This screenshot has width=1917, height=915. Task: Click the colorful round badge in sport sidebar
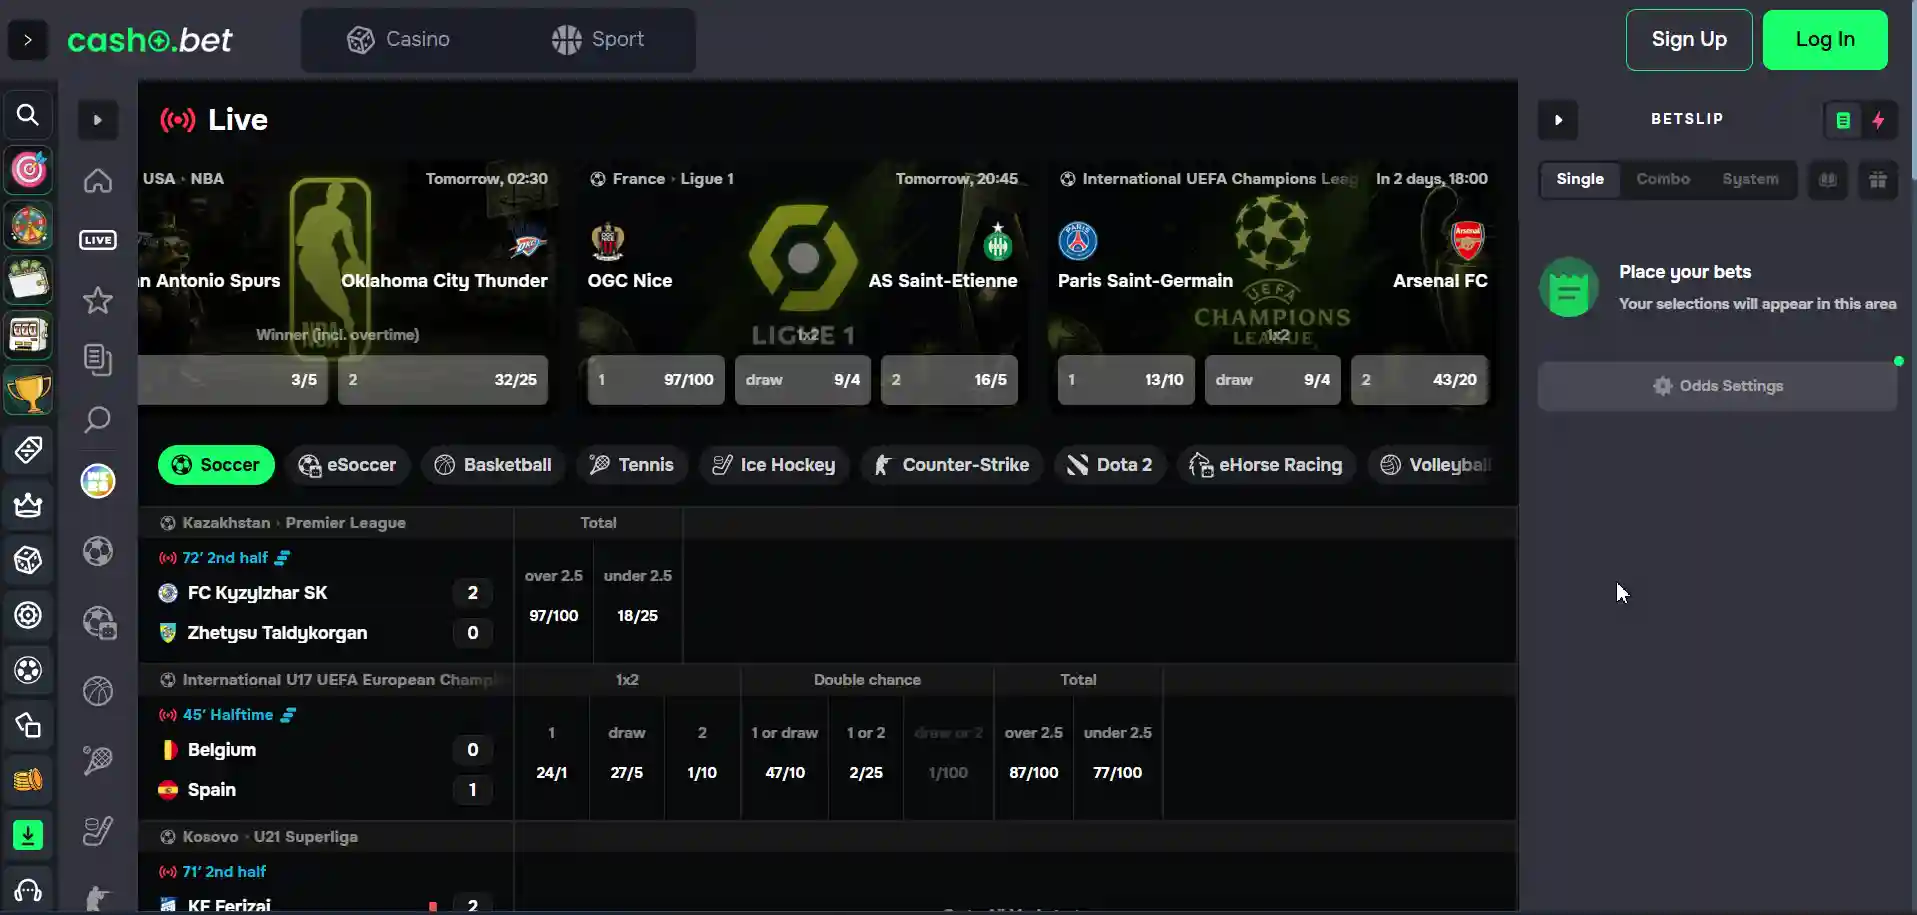(98, 481)
